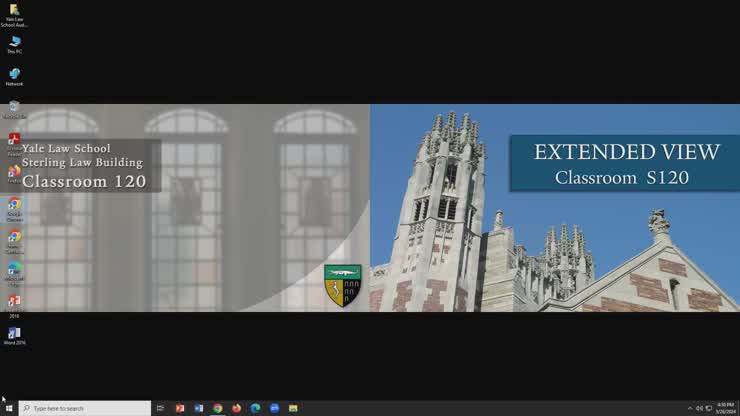Click the Windows Start button
The image size is (740, 416).
[9, 408]
